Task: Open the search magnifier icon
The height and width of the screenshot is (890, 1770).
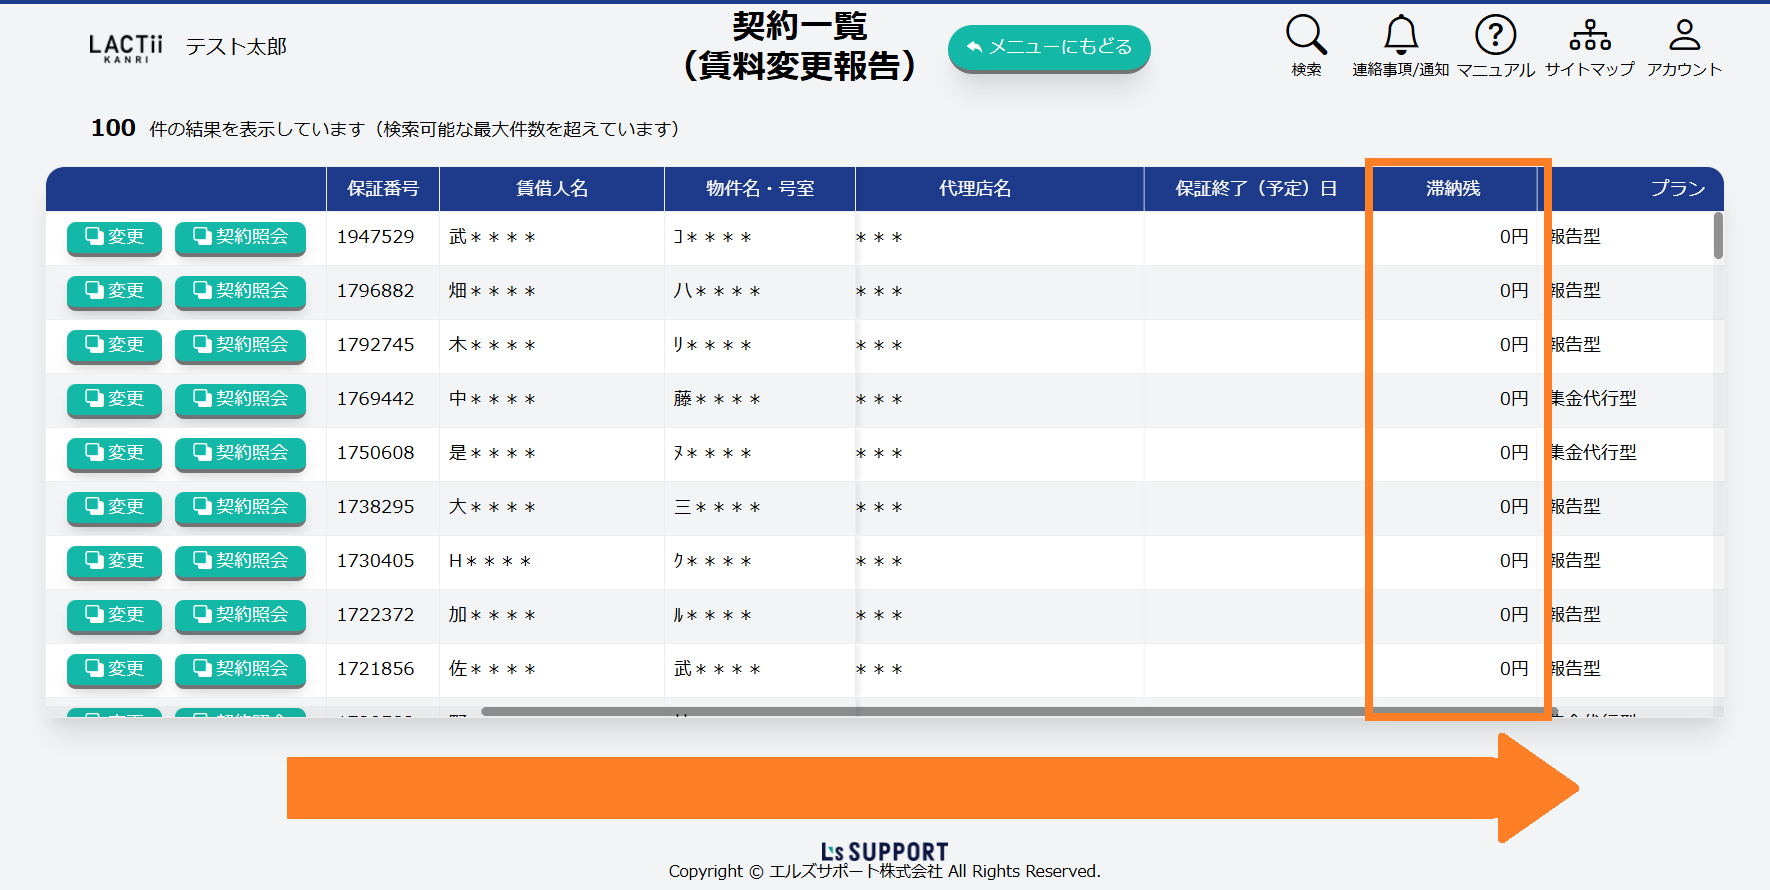Action: [1306, 37]
